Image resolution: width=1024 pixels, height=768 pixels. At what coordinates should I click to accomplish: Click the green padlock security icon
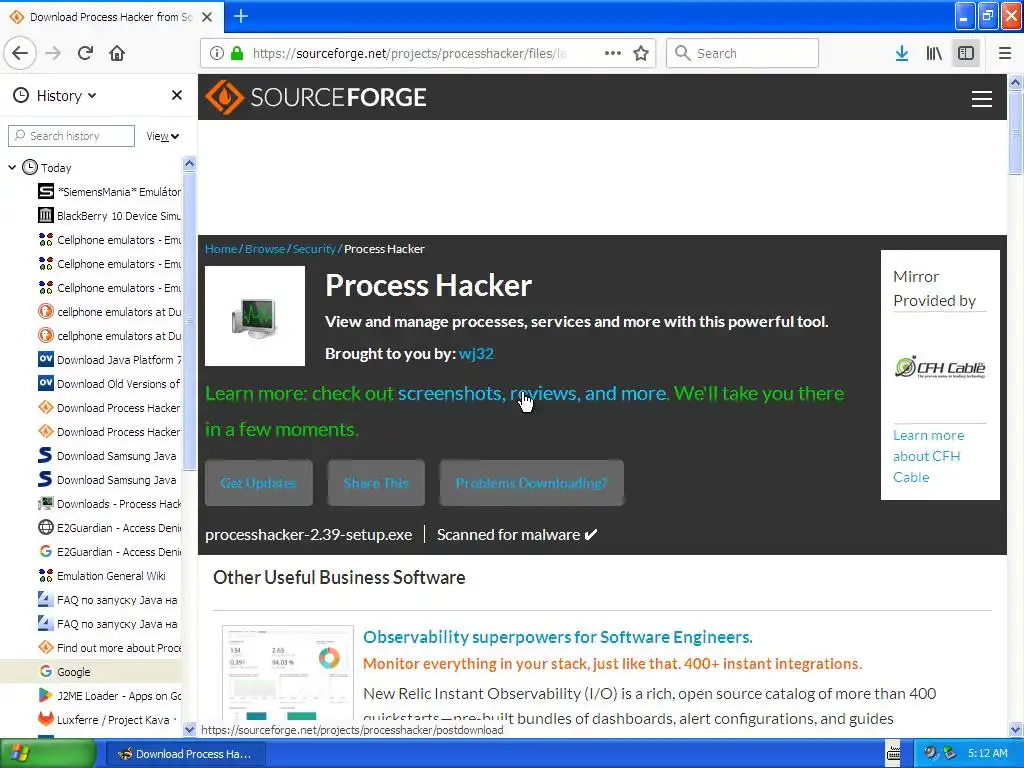[x=237, y=53]
